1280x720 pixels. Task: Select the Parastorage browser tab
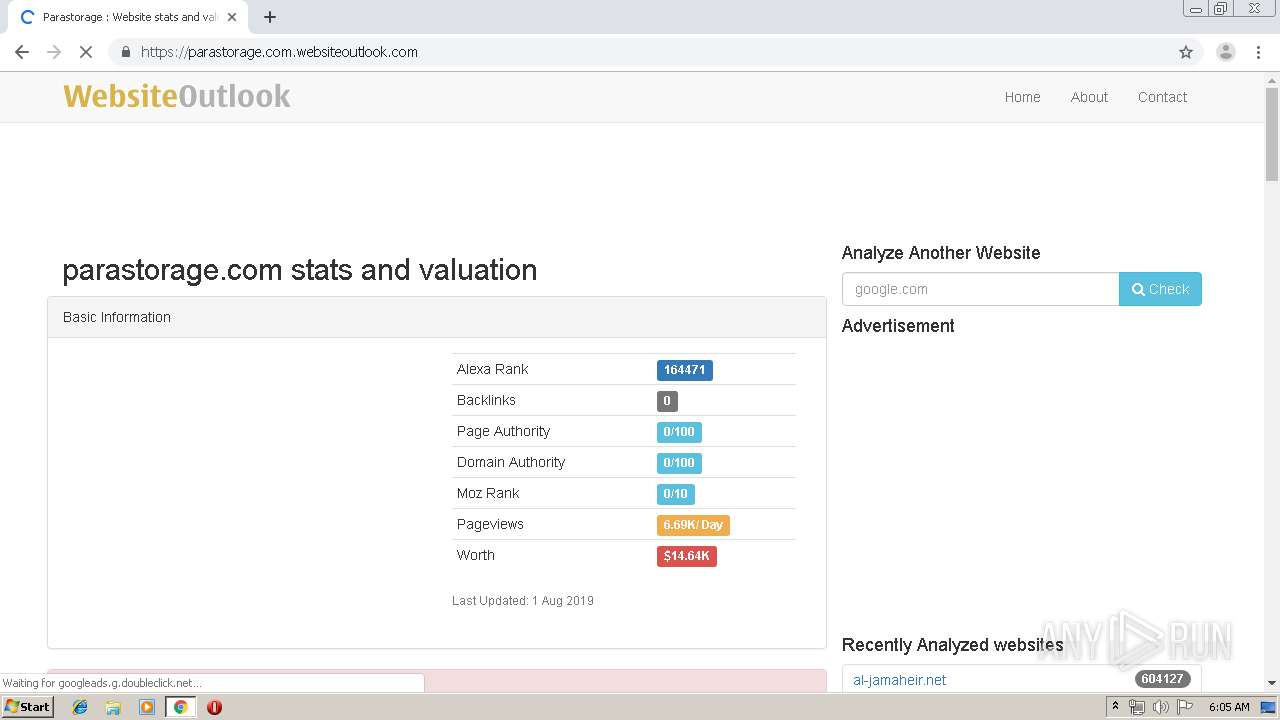tap(128, 17)
